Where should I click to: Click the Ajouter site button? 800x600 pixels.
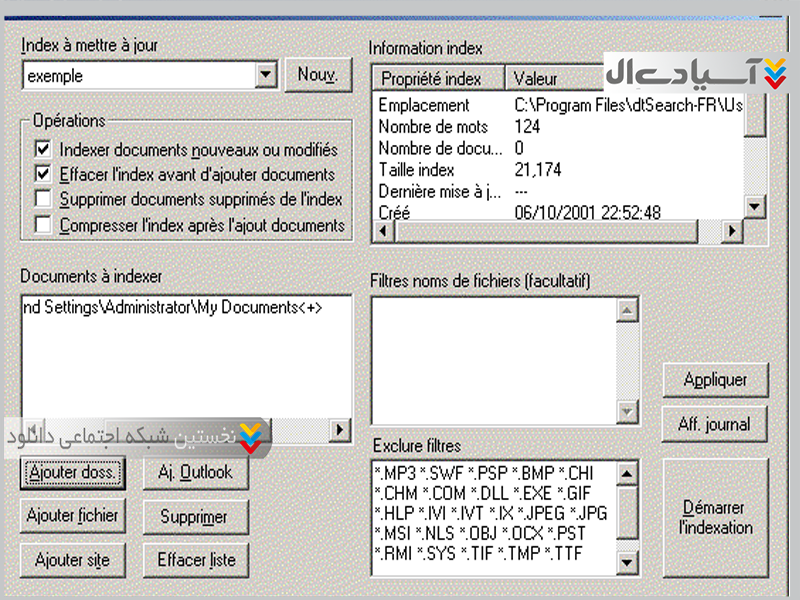[72, 560]
